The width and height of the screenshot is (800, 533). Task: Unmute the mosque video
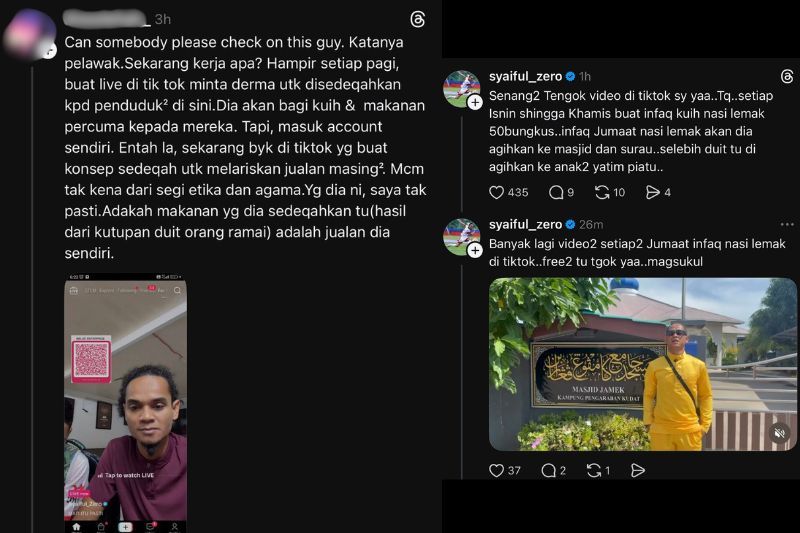click(779, 433)
